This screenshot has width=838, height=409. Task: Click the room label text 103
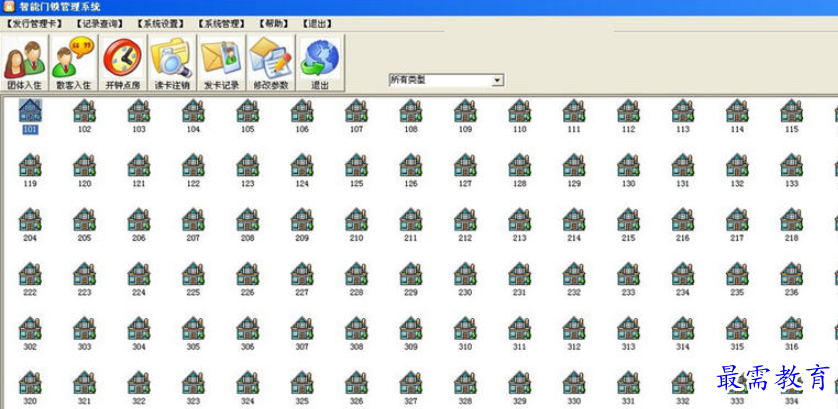[139, 129]
